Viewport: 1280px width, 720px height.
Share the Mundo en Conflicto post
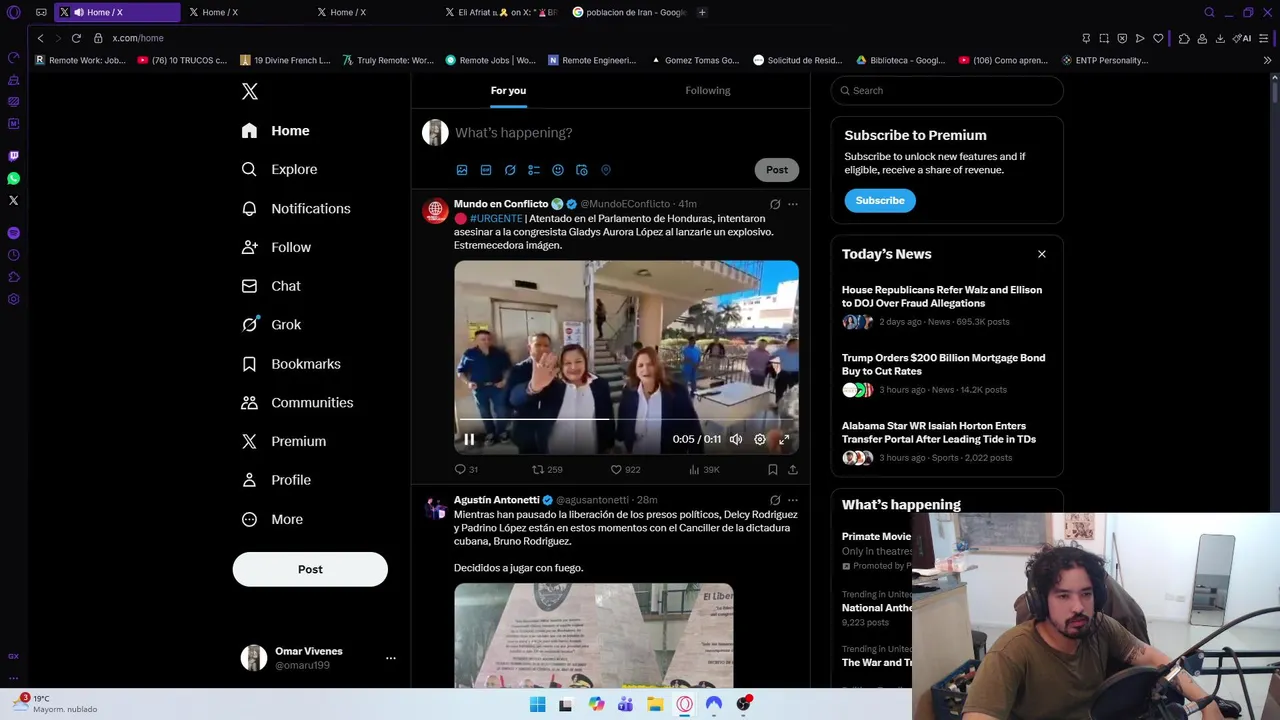793,469
